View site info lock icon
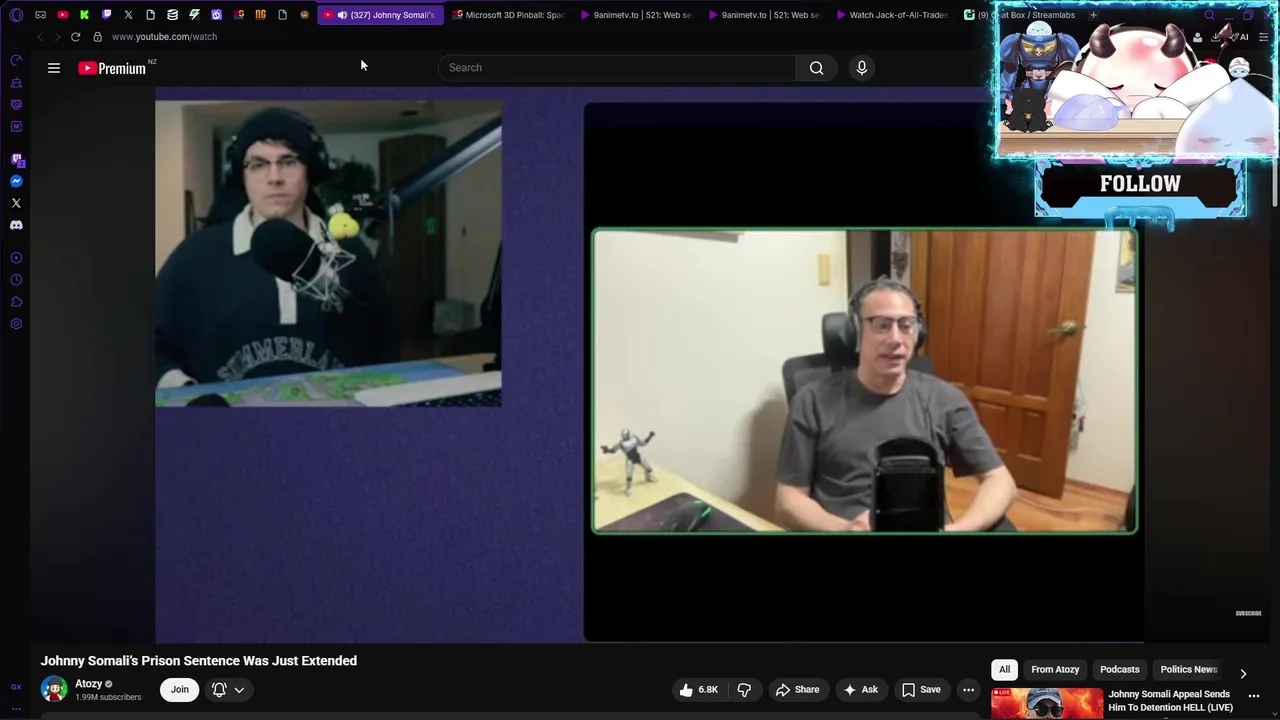The image size is (1280, 720). tap(97, 37)
